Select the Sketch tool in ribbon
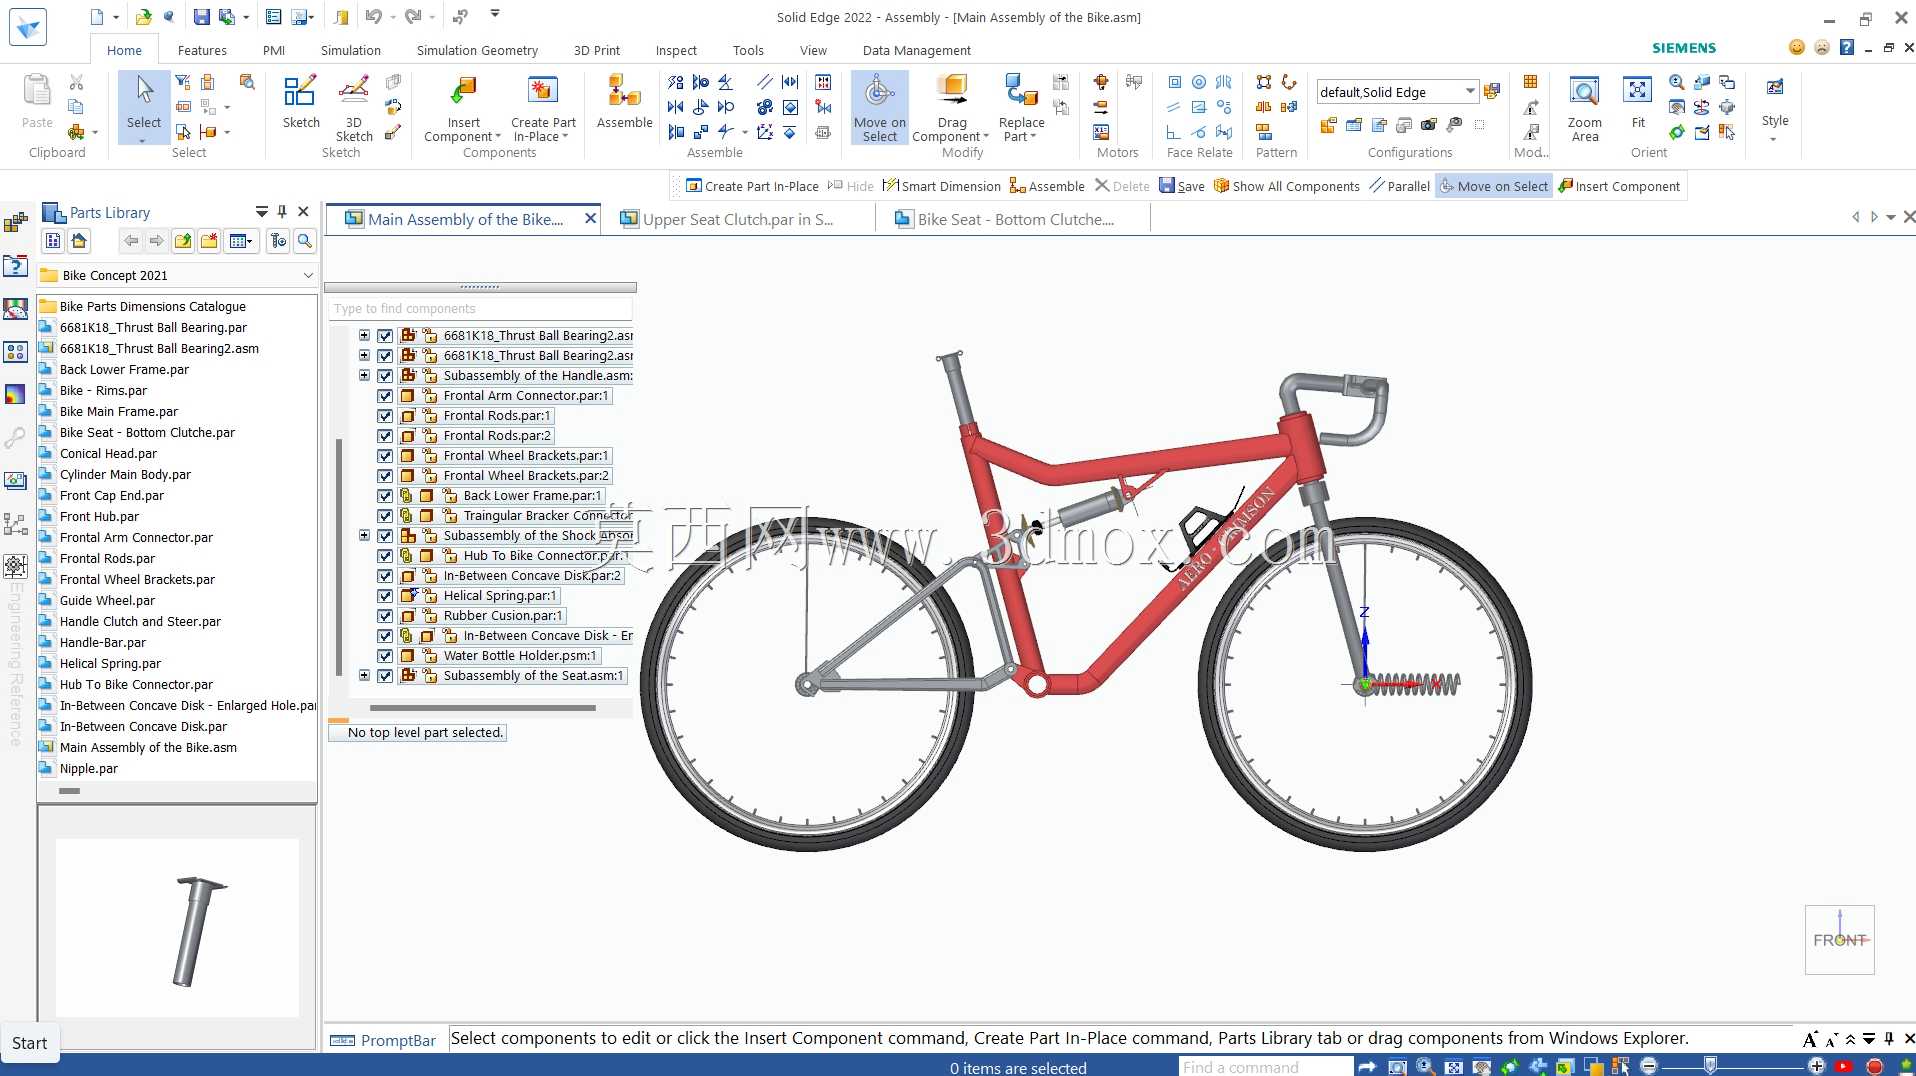This screenshot has height=1076, width=1916. click(x=300, y=102)
